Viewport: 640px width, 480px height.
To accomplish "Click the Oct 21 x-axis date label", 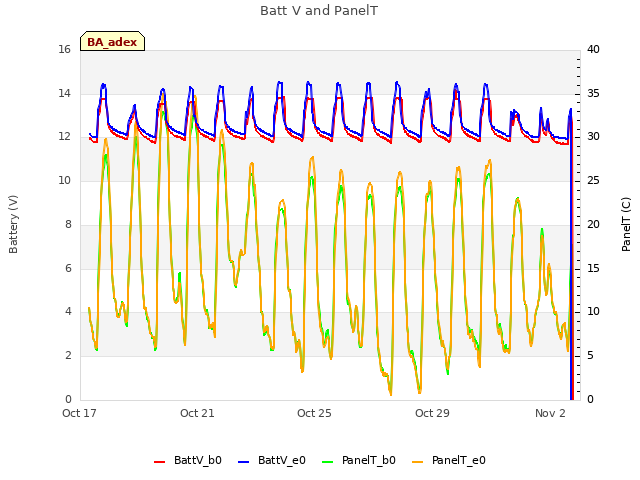I will tap(197, 413).
